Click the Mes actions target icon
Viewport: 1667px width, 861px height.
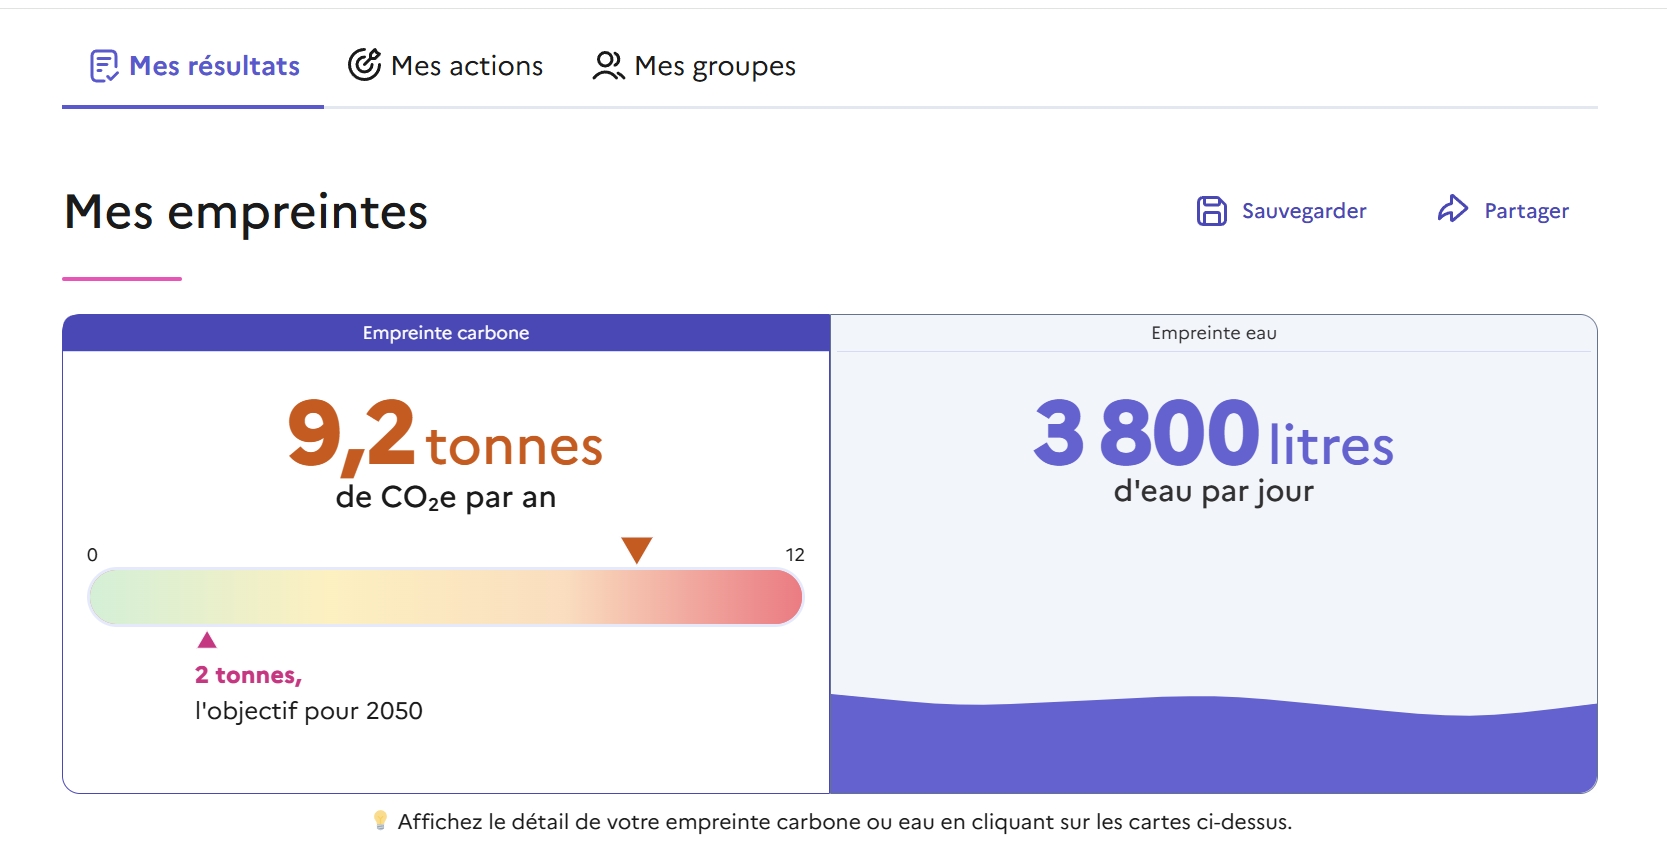pos(364,64)
